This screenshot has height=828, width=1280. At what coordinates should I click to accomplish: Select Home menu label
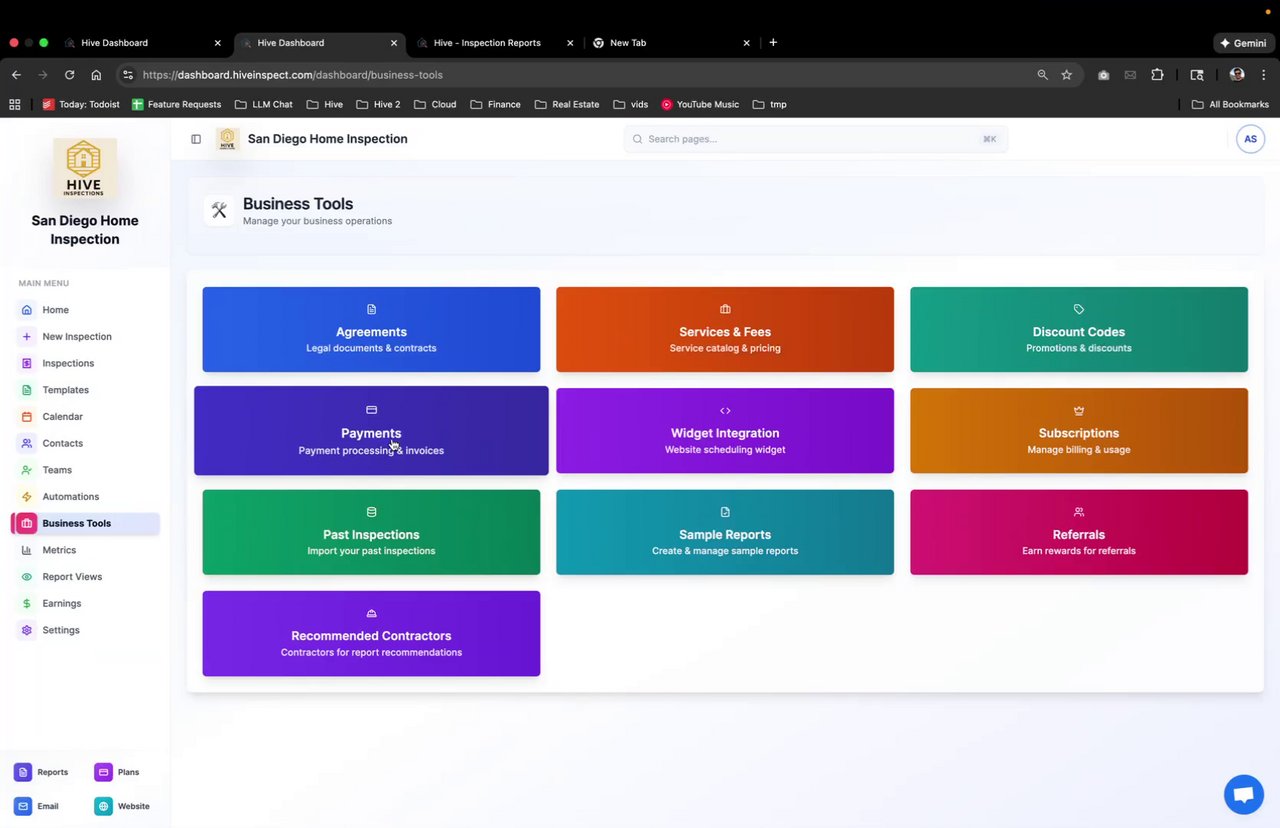coord(56,310)
